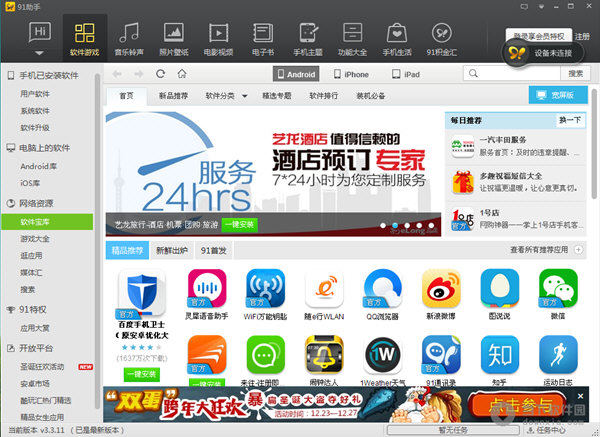Open the 图说说 egg app icon
Image resolution: width=600 pixels, height=437 pixels.
(500, 288)
